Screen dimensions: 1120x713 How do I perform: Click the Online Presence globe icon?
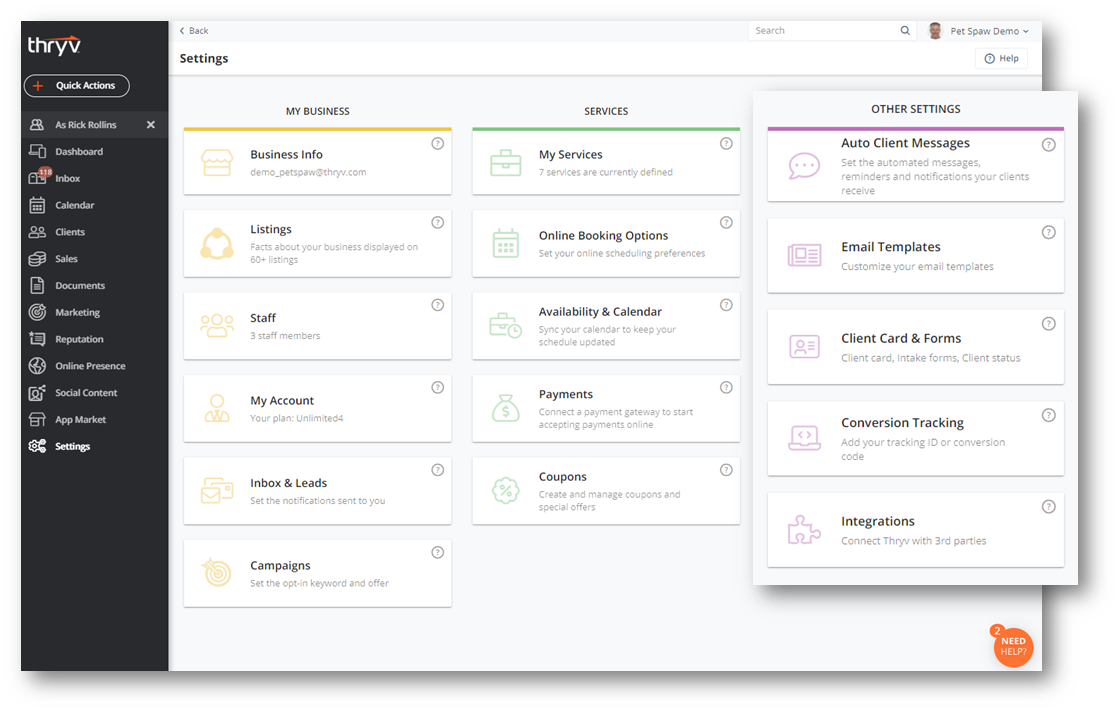37,366
